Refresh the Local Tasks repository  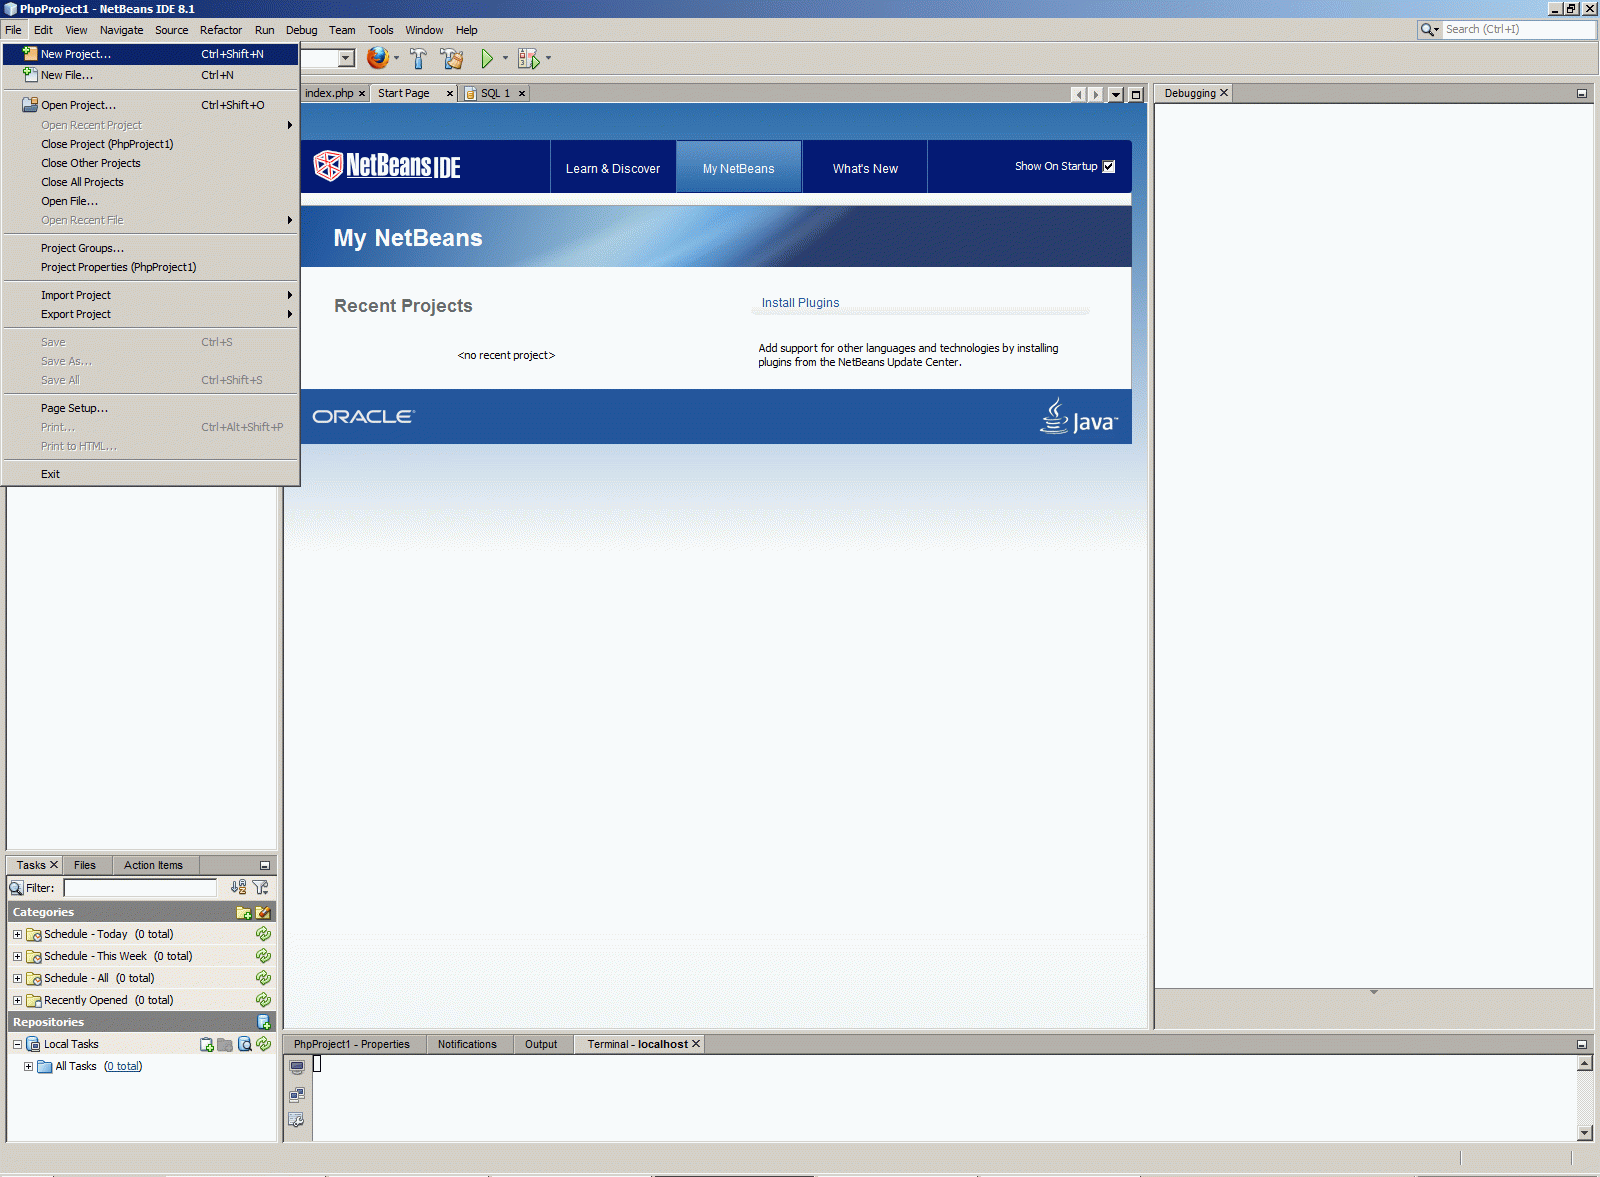point(263,1044)
